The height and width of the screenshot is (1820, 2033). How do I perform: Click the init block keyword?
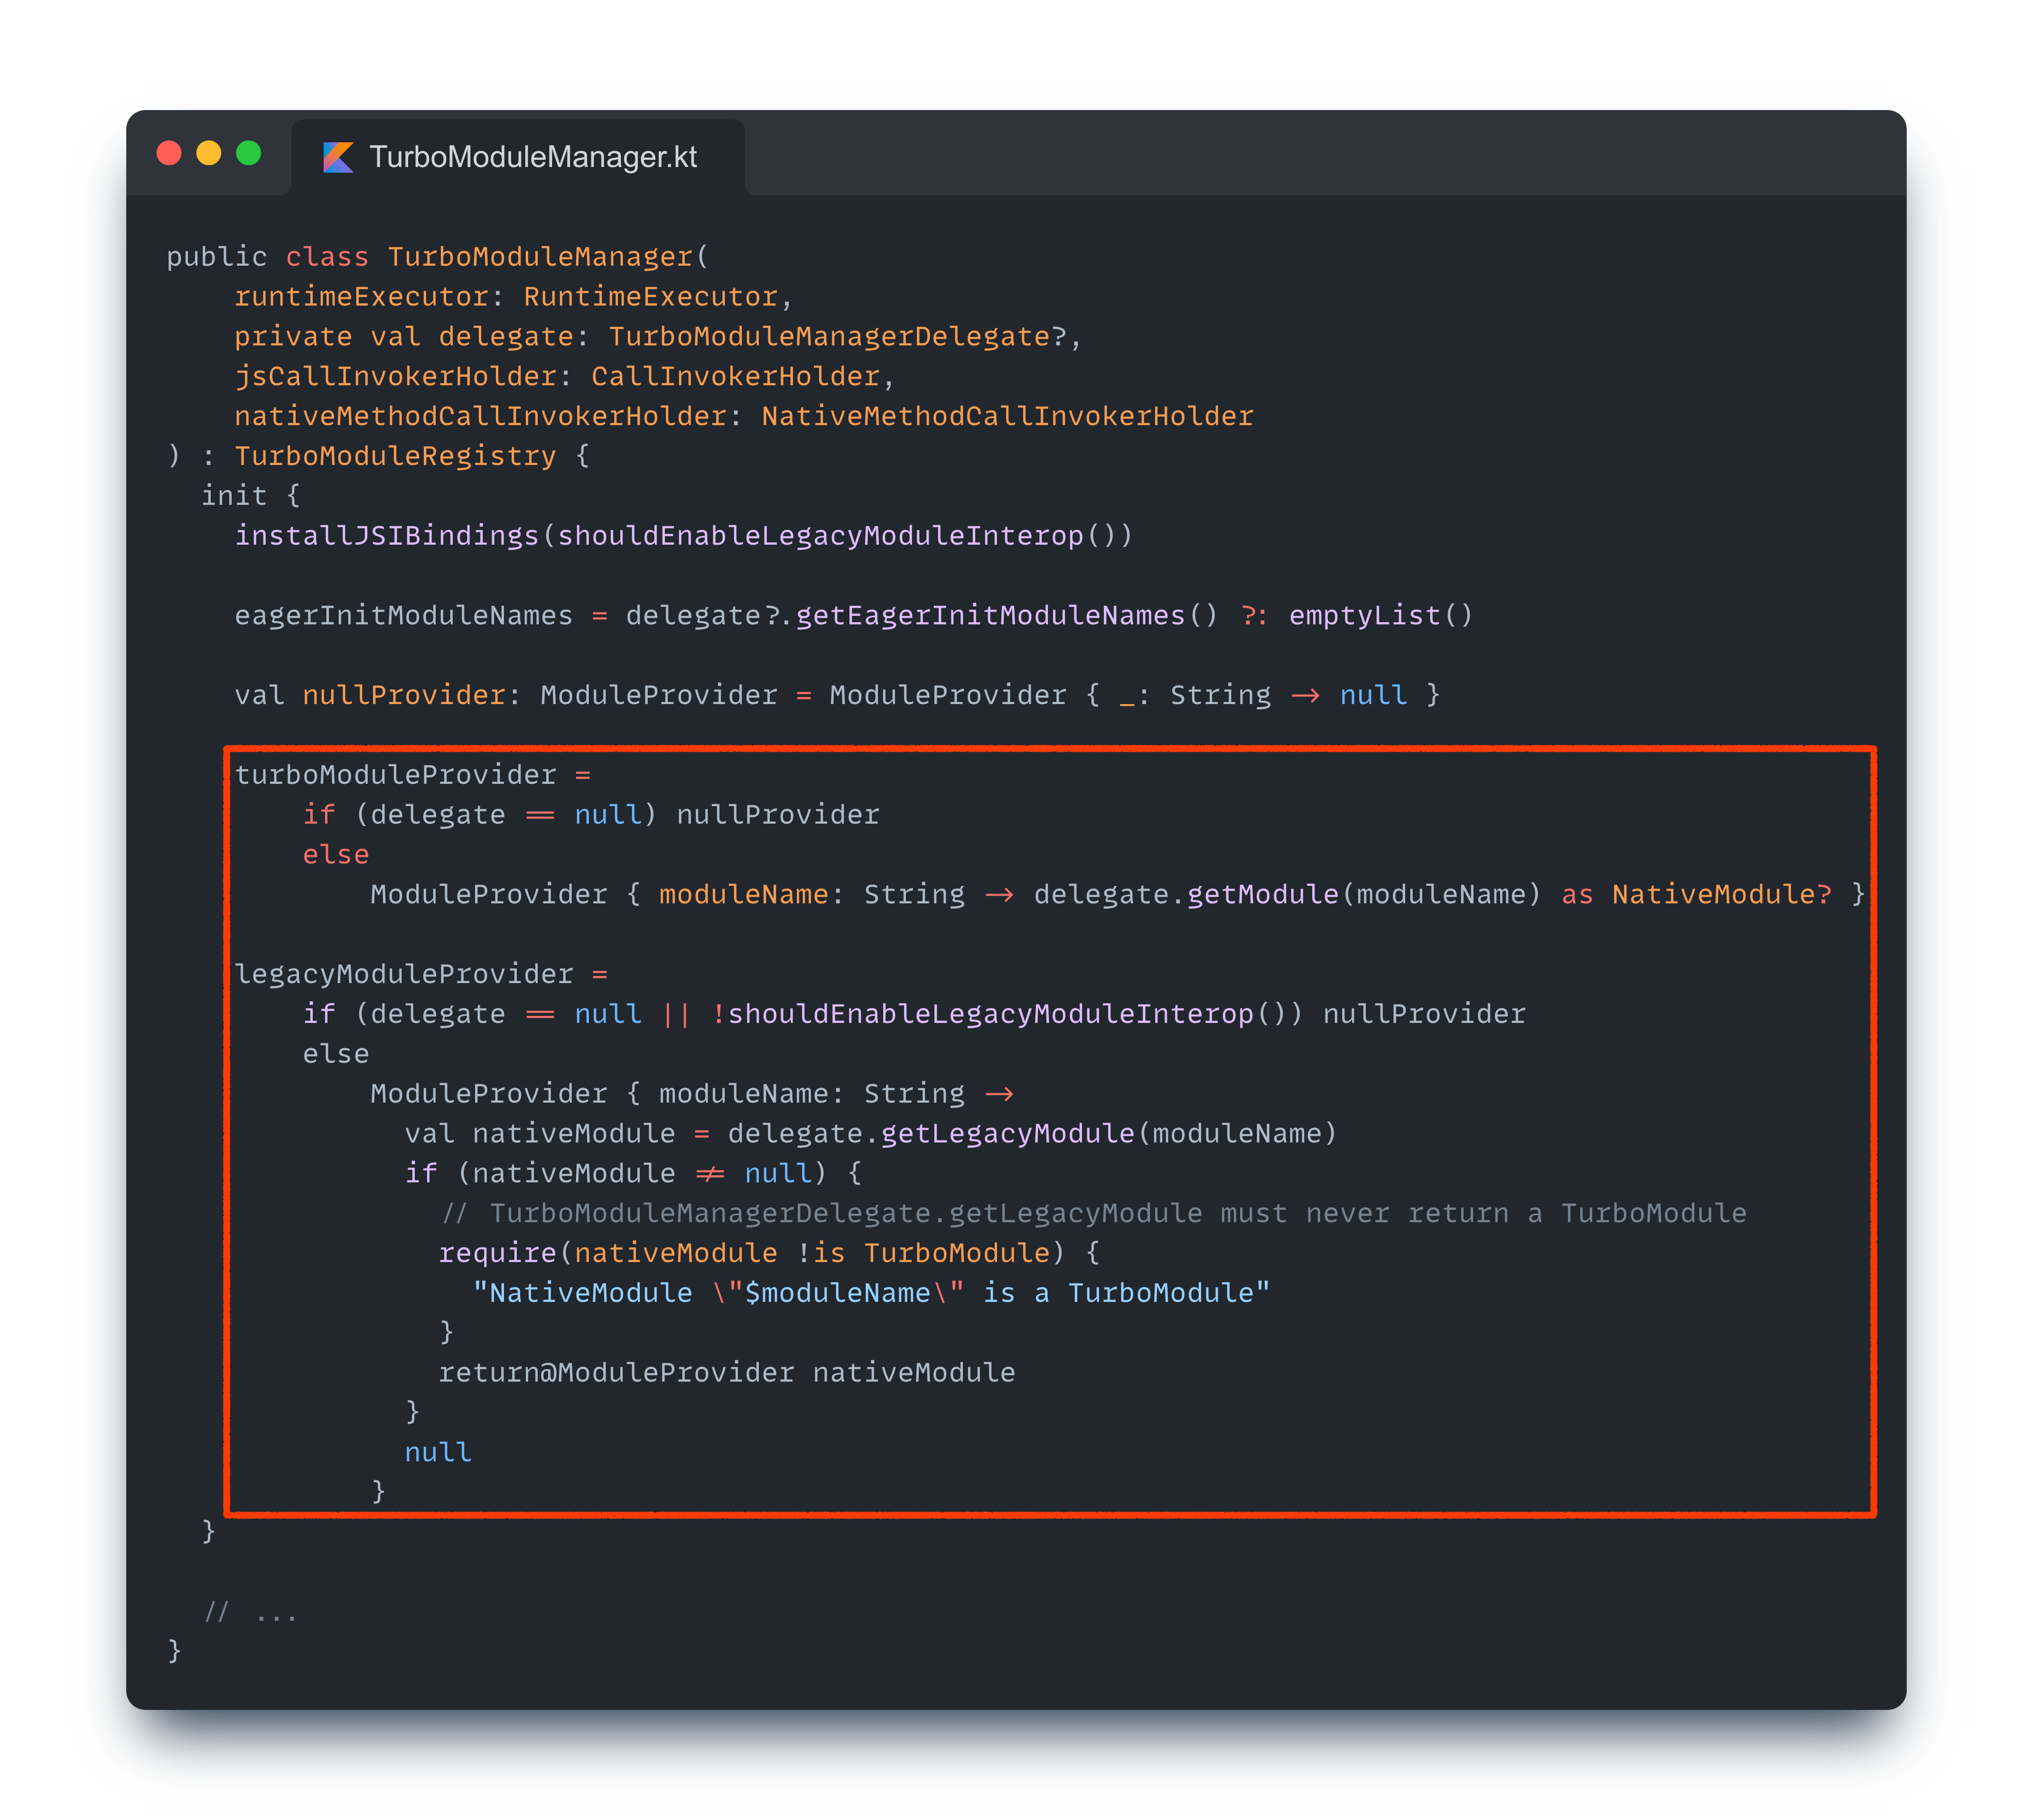234,496
